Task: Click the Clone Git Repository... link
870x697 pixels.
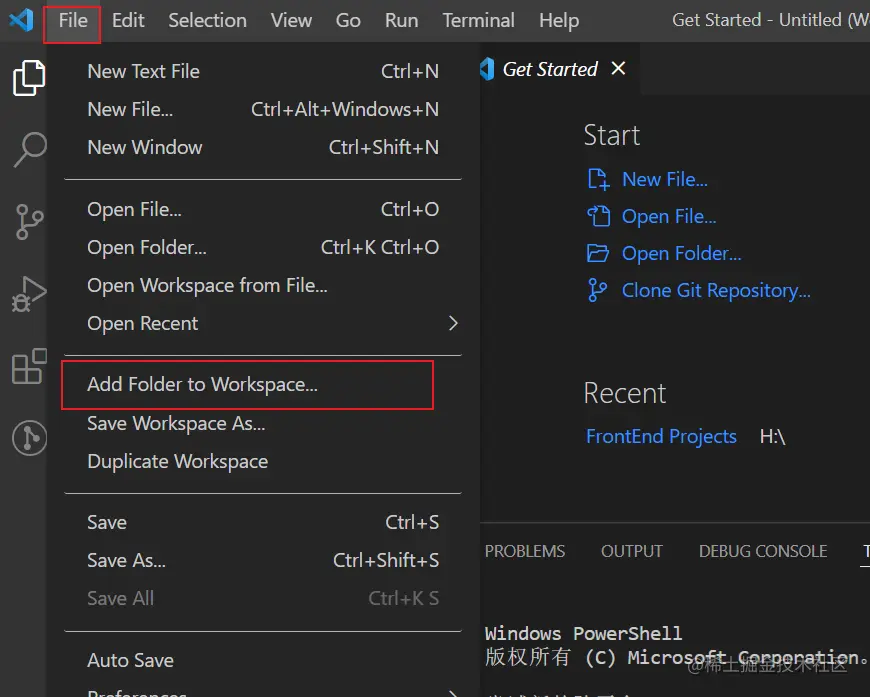Action: point(716,290)
